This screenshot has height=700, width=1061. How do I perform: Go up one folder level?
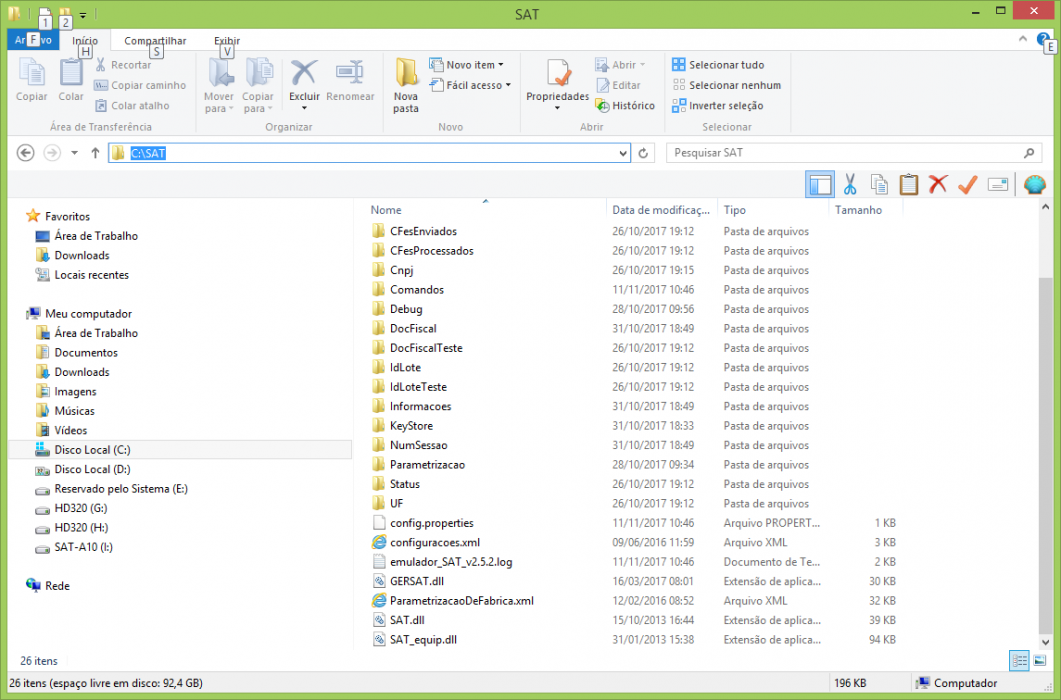pyautogui.click(x=95, y=153)
